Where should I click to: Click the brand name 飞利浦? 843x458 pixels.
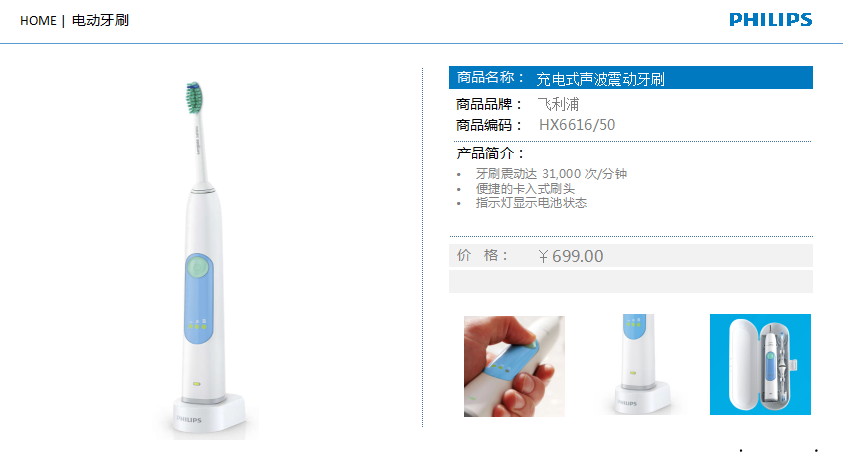tap(559, 104)
